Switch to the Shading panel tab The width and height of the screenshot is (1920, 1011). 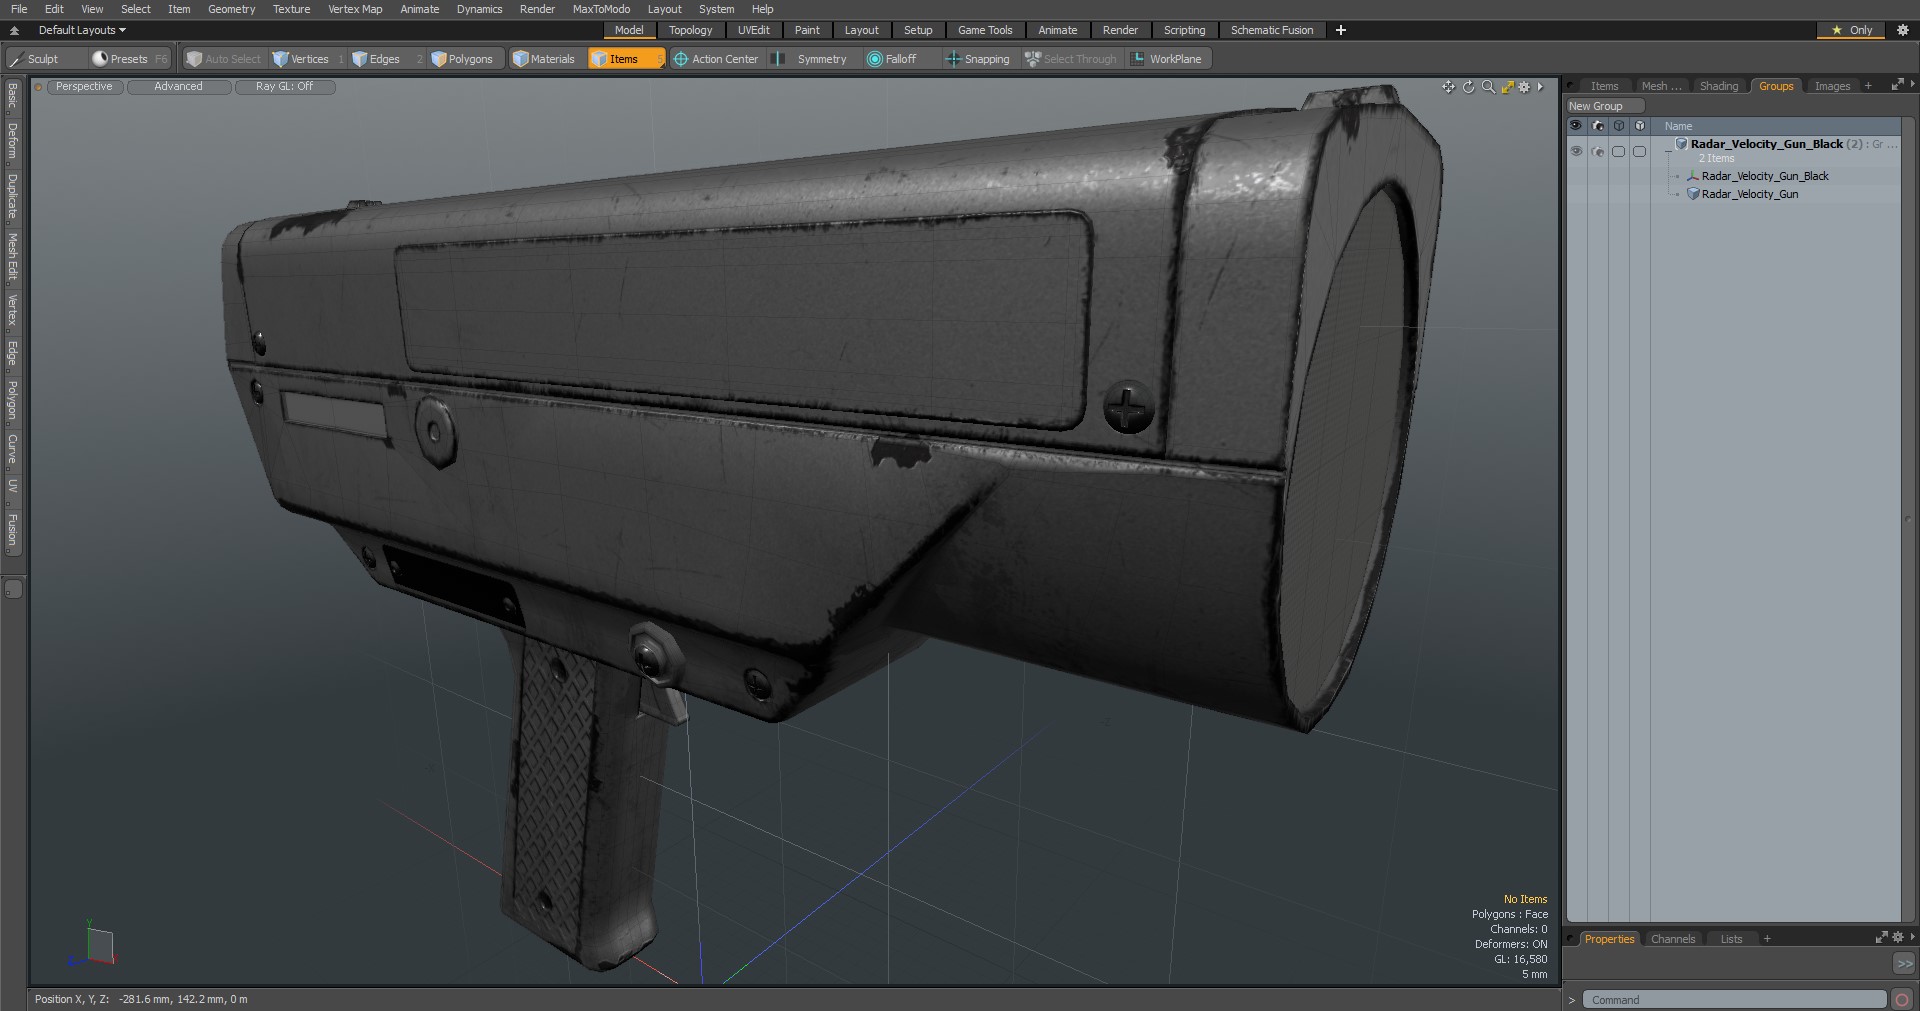(1718, 86)
